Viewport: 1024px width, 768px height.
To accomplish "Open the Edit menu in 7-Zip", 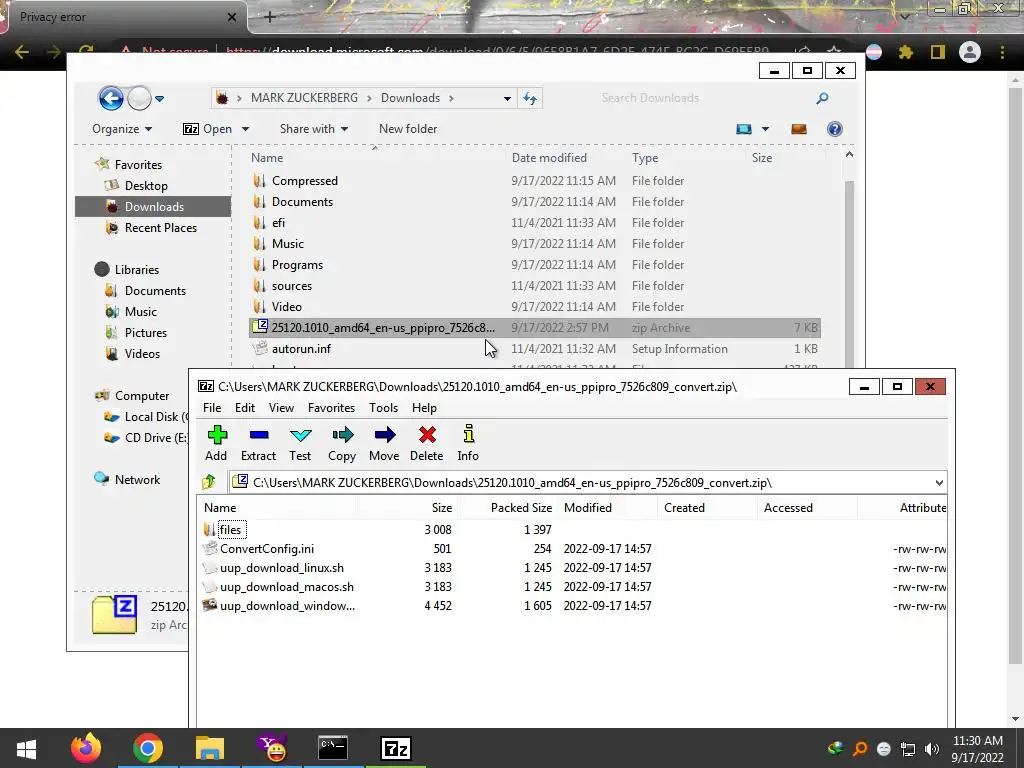I will point(245,408).
